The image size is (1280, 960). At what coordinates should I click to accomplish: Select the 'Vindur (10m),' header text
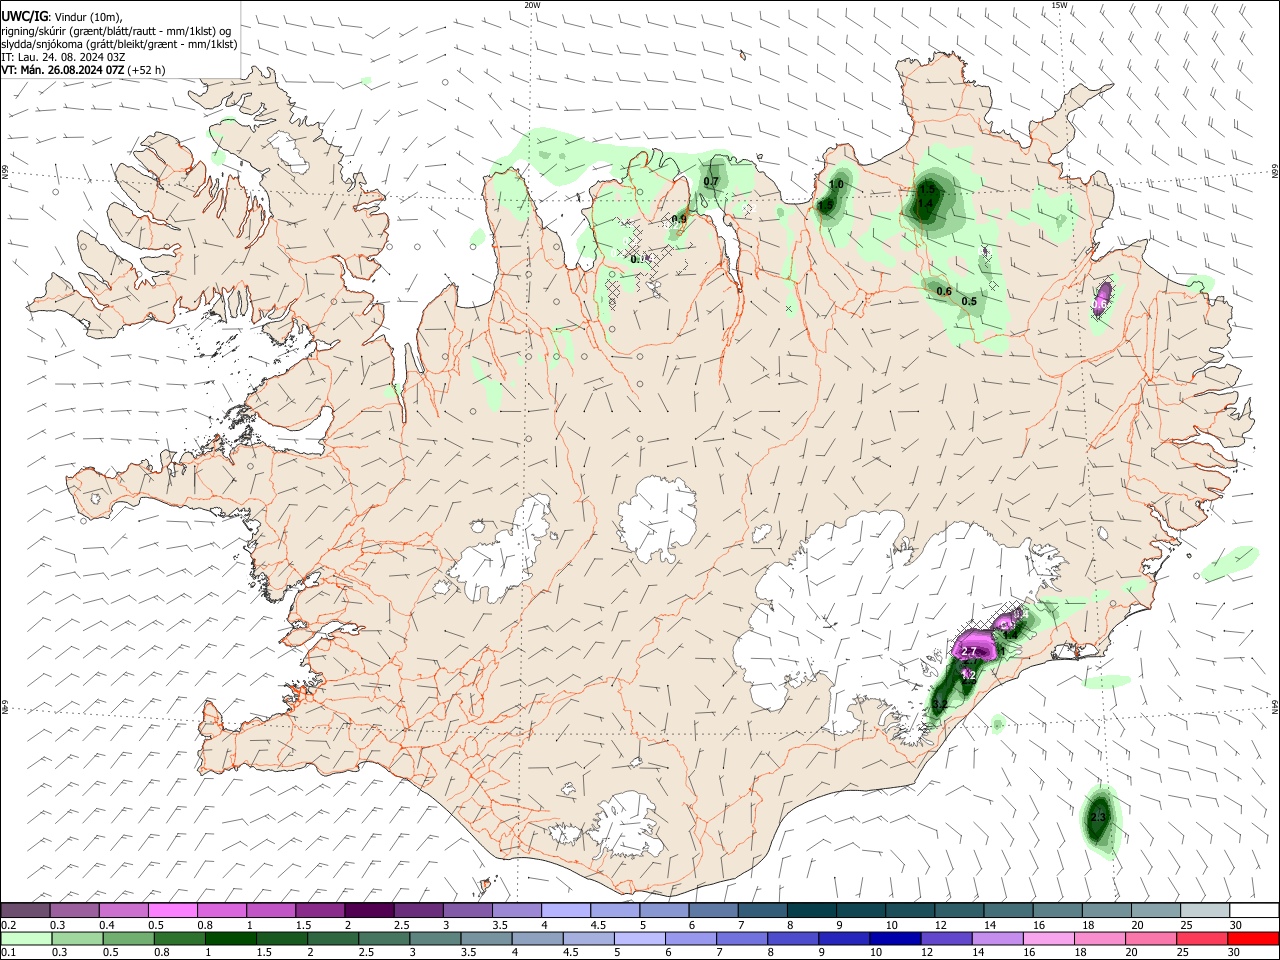[x=86, y=17]
